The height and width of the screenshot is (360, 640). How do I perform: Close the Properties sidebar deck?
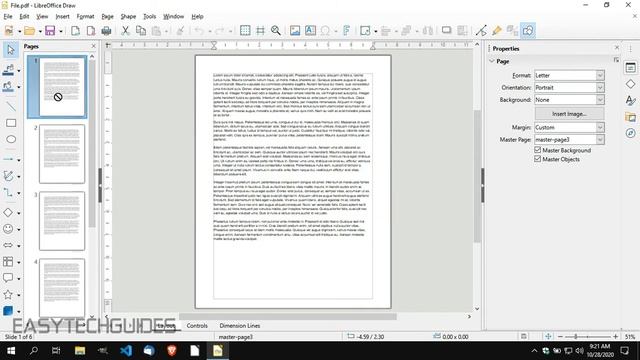pos(616,48)
